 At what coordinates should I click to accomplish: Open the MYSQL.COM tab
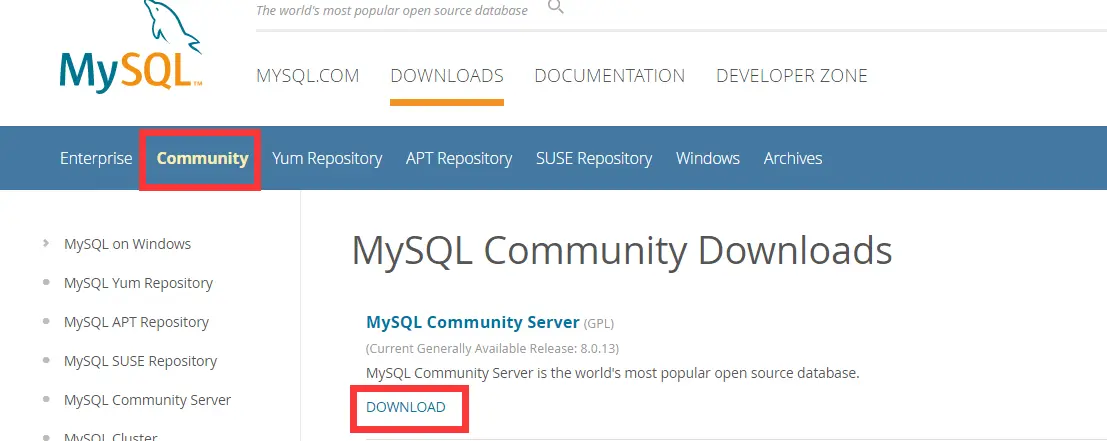tap(308, 75)
